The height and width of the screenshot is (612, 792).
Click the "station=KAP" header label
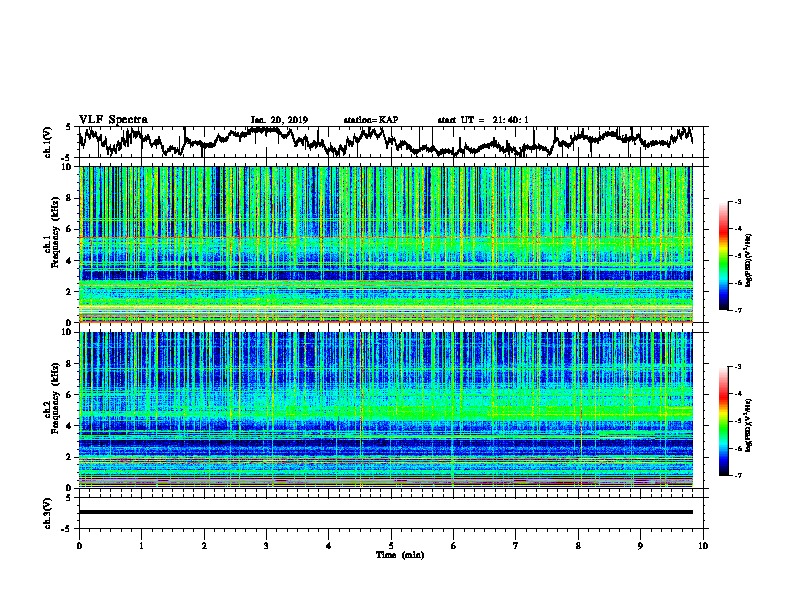(x=371, y=120)
